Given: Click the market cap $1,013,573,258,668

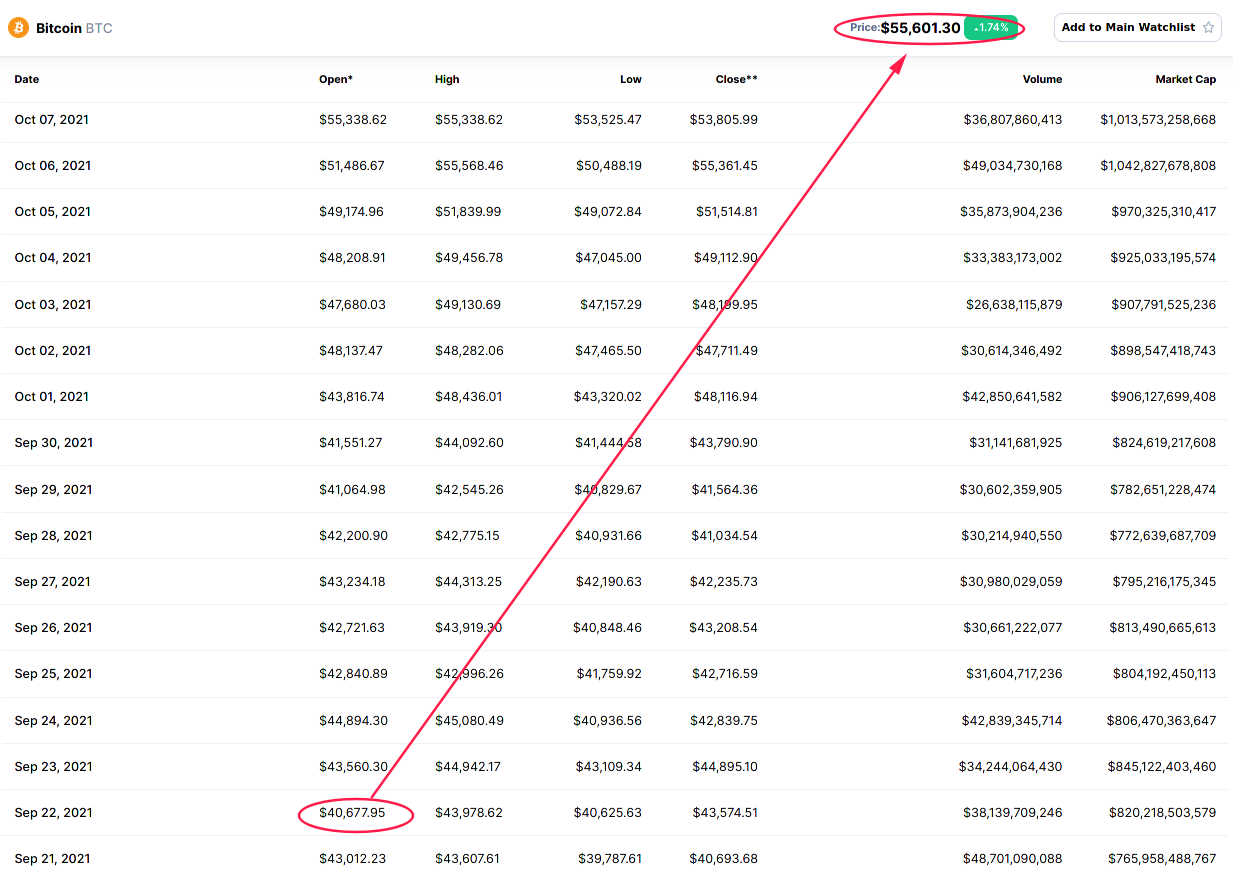Looking at the screenshot, I should point(1158,119).
